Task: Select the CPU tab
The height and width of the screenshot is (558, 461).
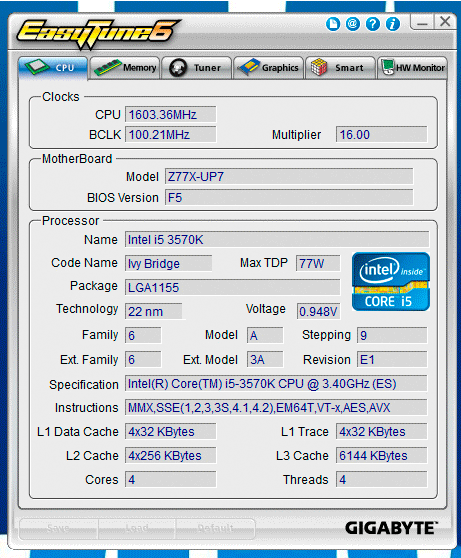Action: pos(53,68)
